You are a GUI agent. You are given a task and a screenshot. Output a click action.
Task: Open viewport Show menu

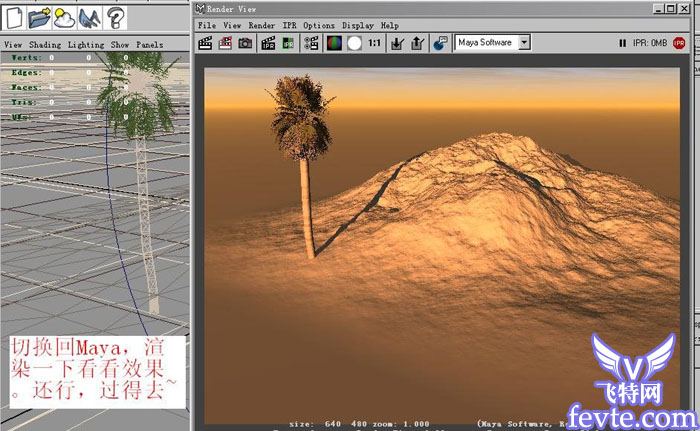(x=120, y=45)
